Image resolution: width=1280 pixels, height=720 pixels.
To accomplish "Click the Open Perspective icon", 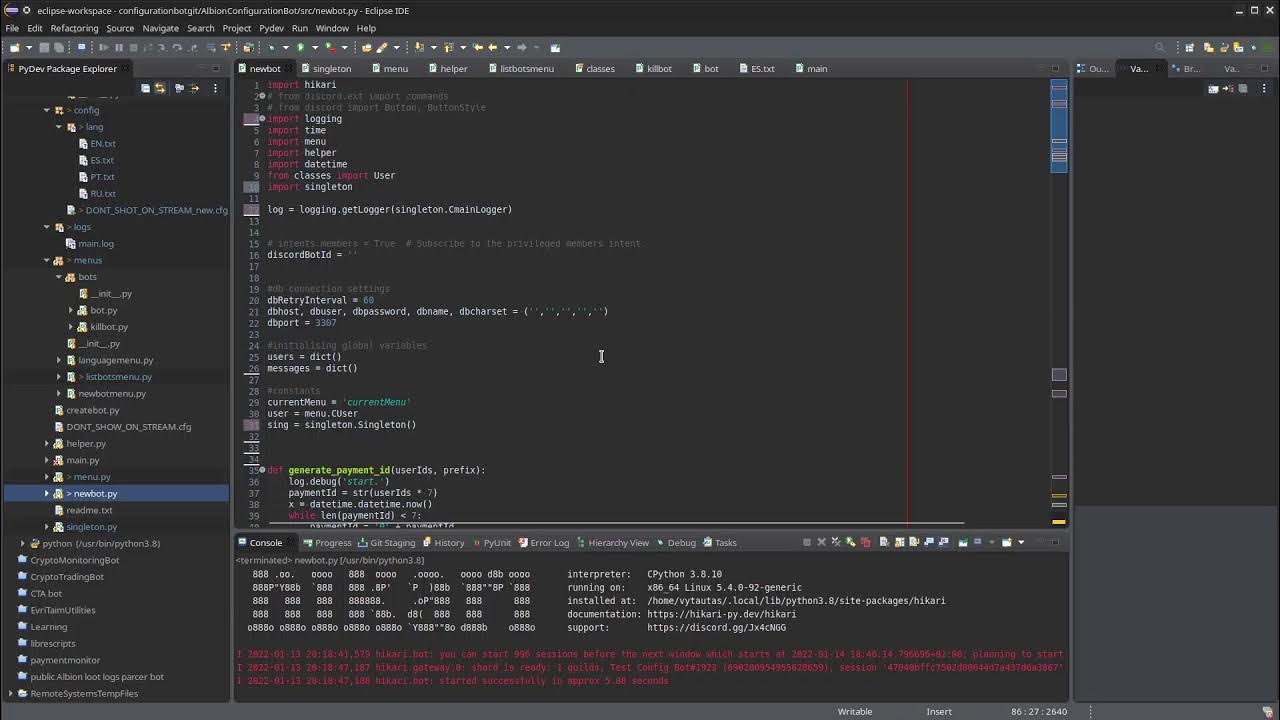I will (x=1191, y=47).
